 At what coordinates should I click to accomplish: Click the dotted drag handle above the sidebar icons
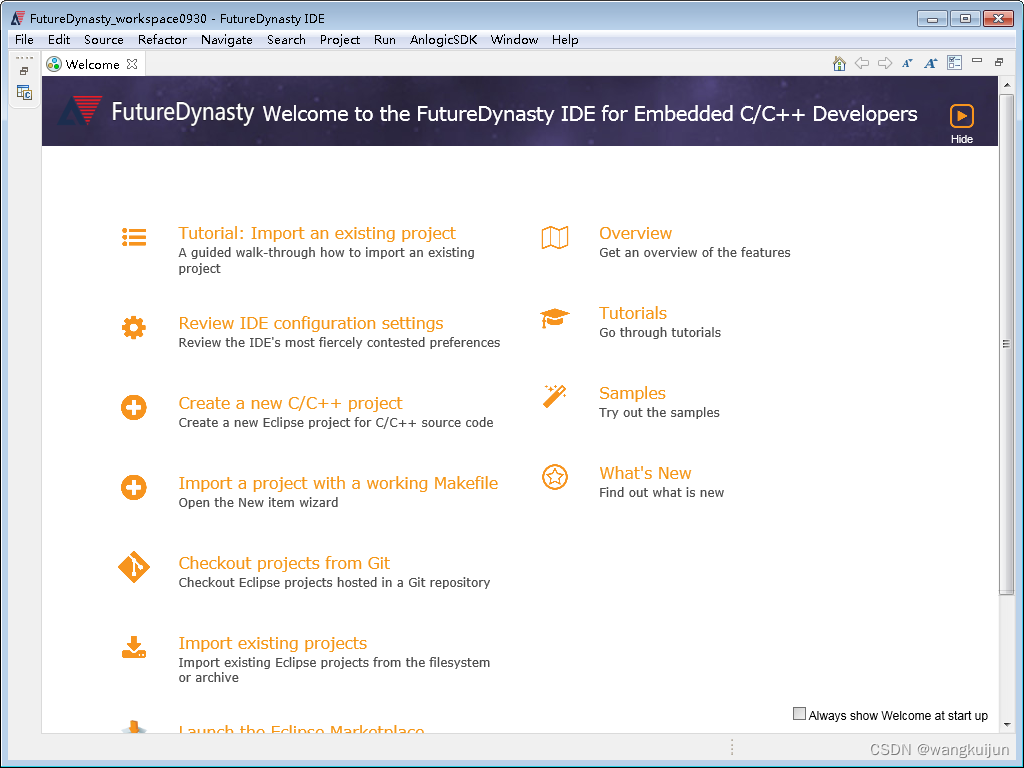click(x=24, y=57)
